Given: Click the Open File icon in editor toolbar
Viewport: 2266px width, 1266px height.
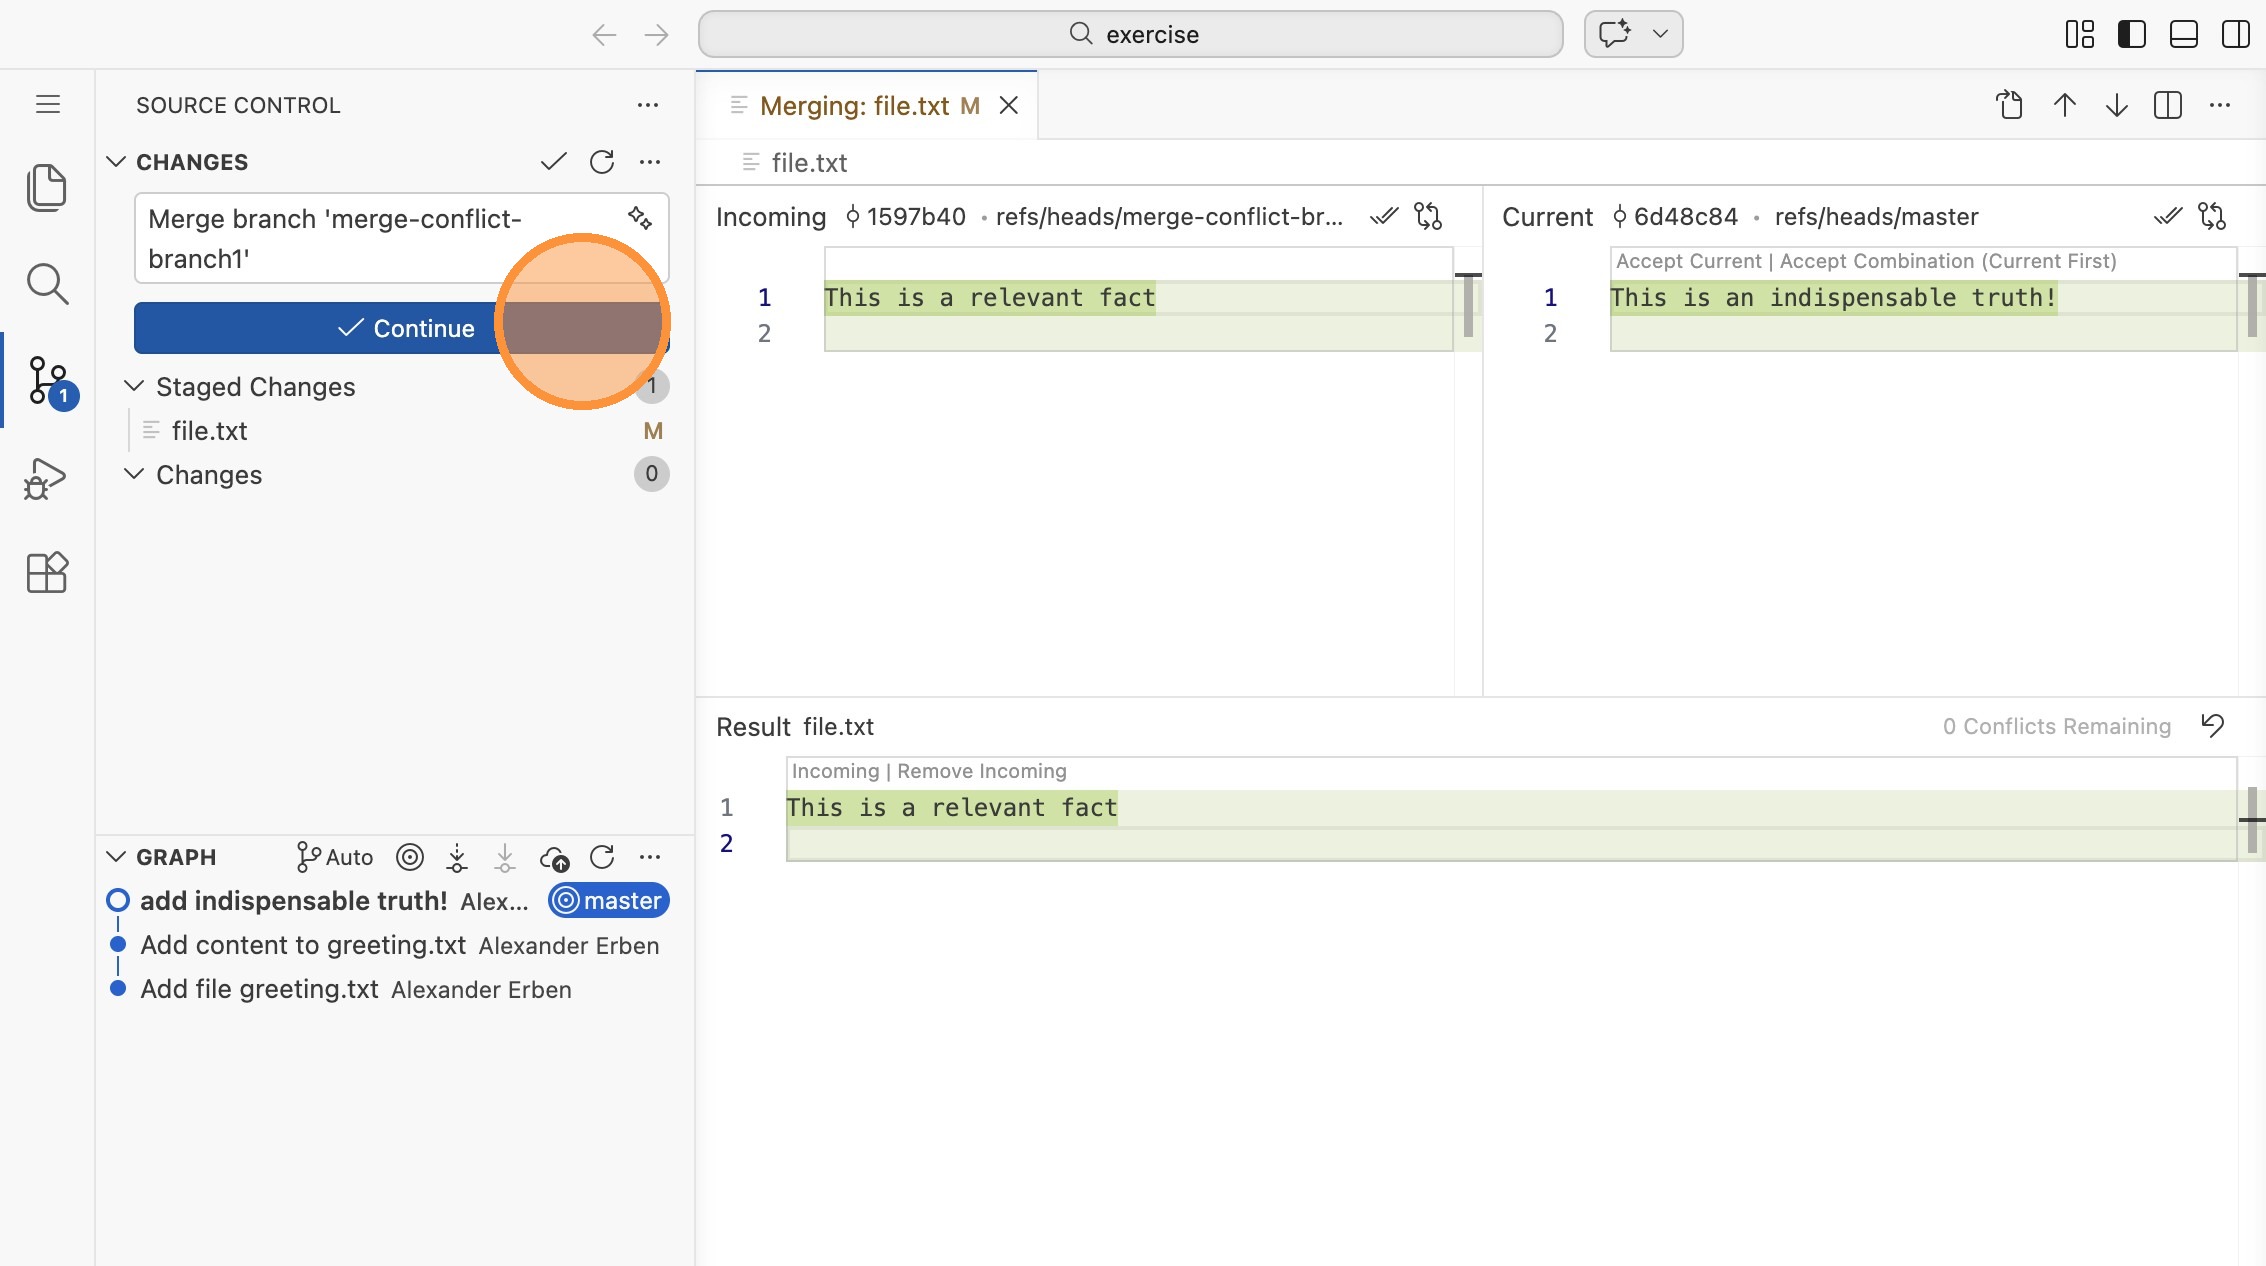Looking at the screenshot, I should (2010, 105).
